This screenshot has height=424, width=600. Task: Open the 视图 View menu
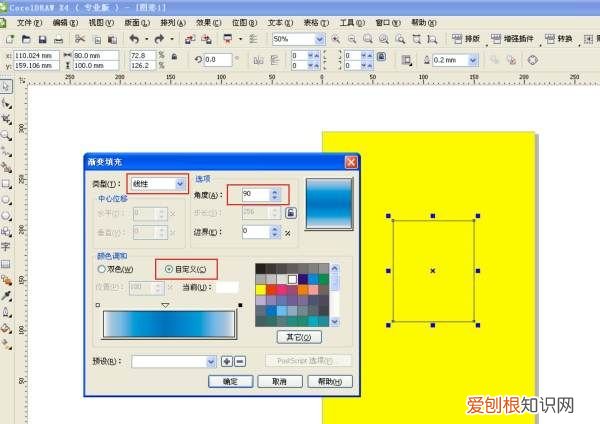(101, 23)
